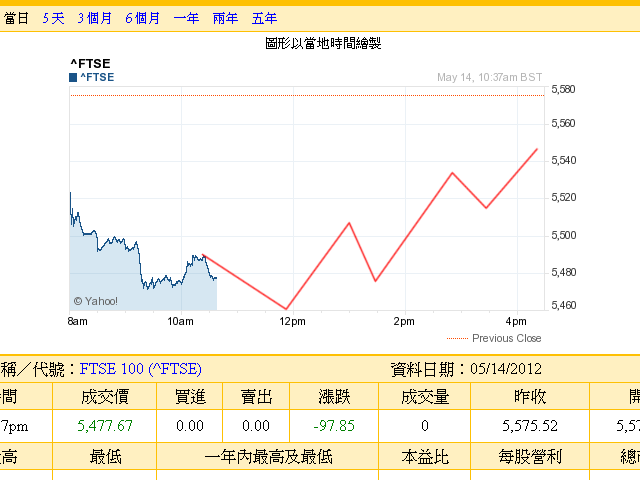The image size is (640, 480).
Task: Click the 本益比 header cell
Action: click(425, 457)
